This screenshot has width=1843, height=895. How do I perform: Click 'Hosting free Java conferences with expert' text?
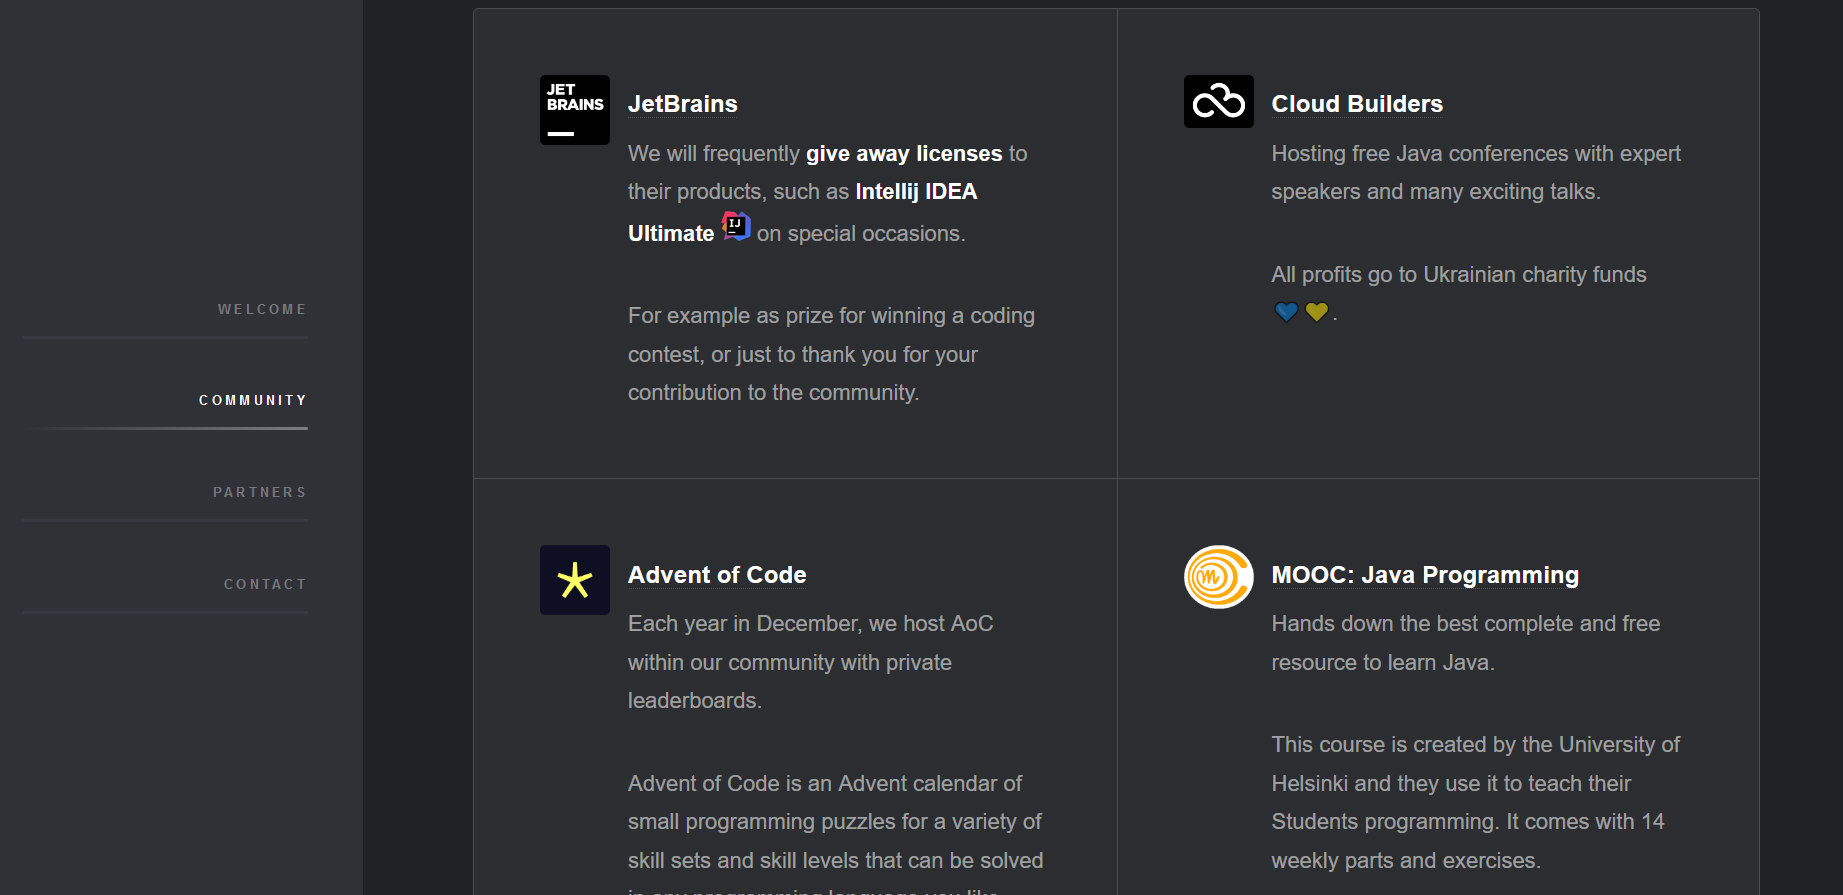point(1476,153)
